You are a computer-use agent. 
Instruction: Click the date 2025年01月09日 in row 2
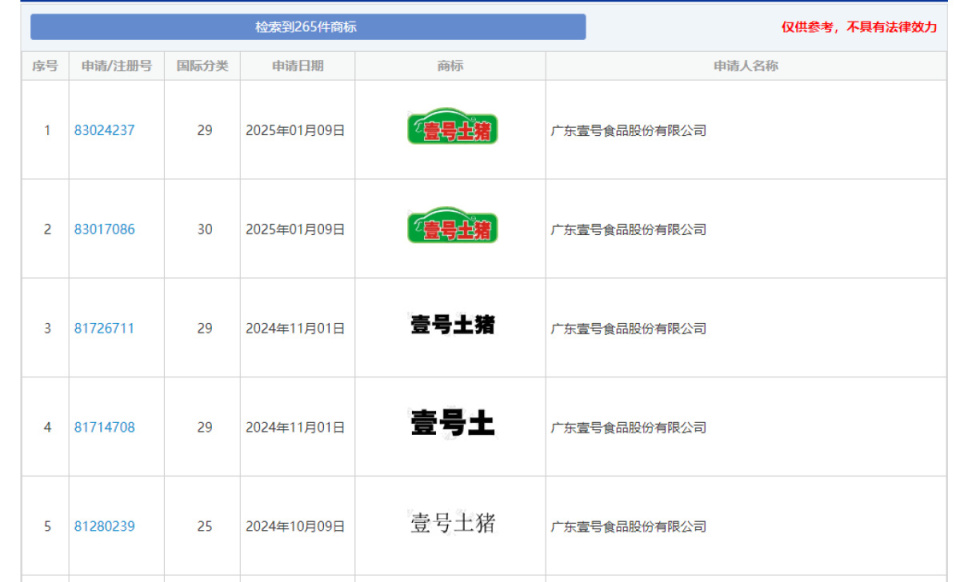pos(295,229)
